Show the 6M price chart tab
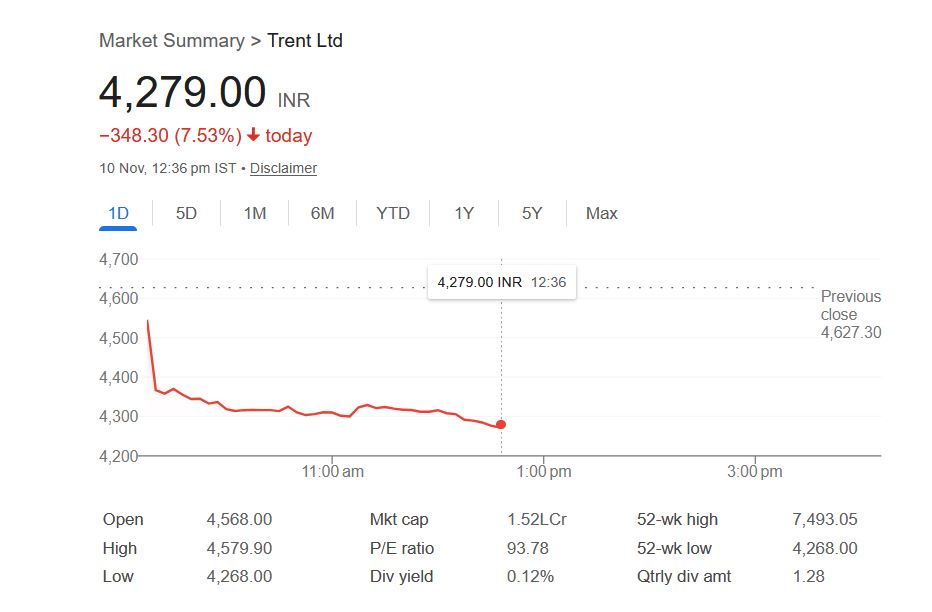This screenshot has width=932, height=612. tap(322, 213)
